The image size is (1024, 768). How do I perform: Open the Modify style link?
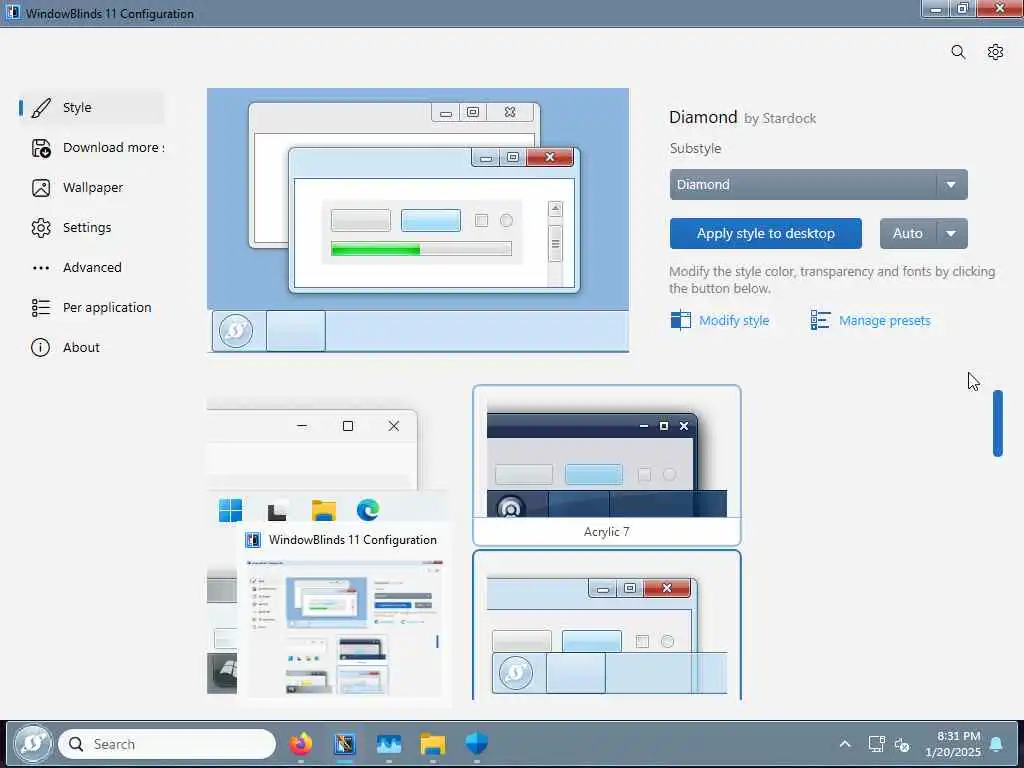[733, 321]
